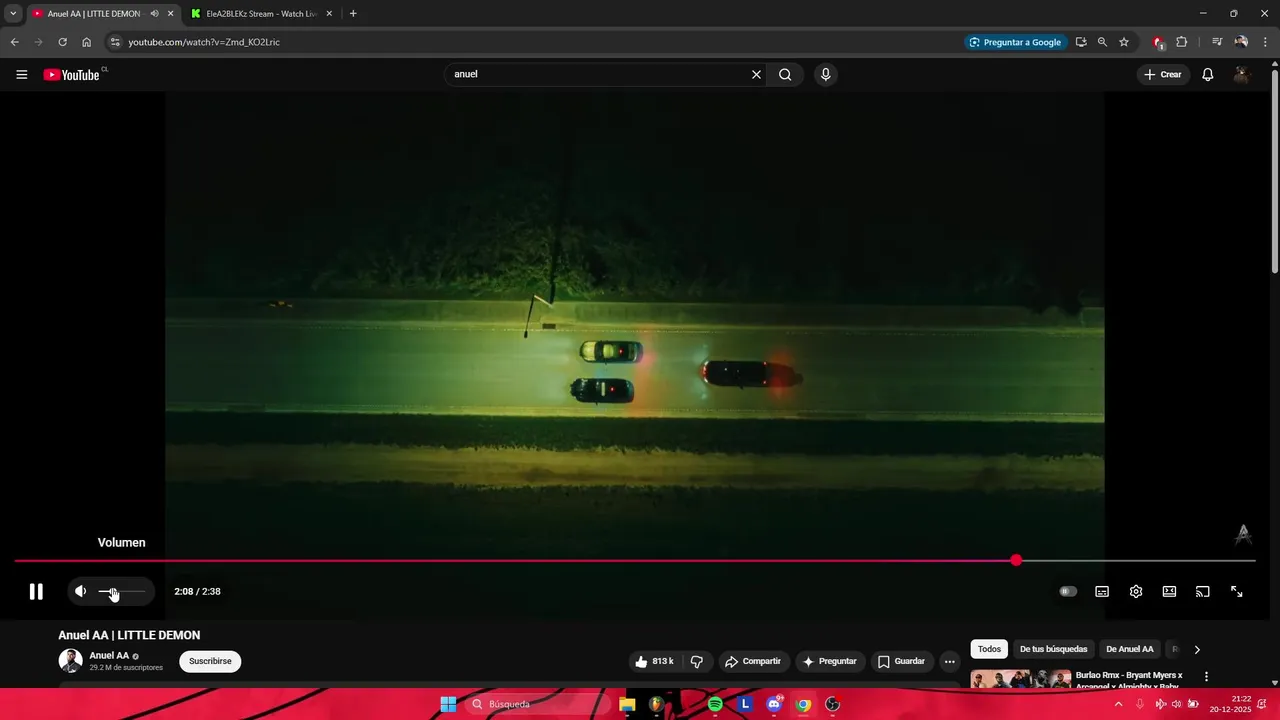The width and height of the screenshot is (1280, 720).
Task: Open the Chrome profile avatar
Action: (x=1241, y=42)
